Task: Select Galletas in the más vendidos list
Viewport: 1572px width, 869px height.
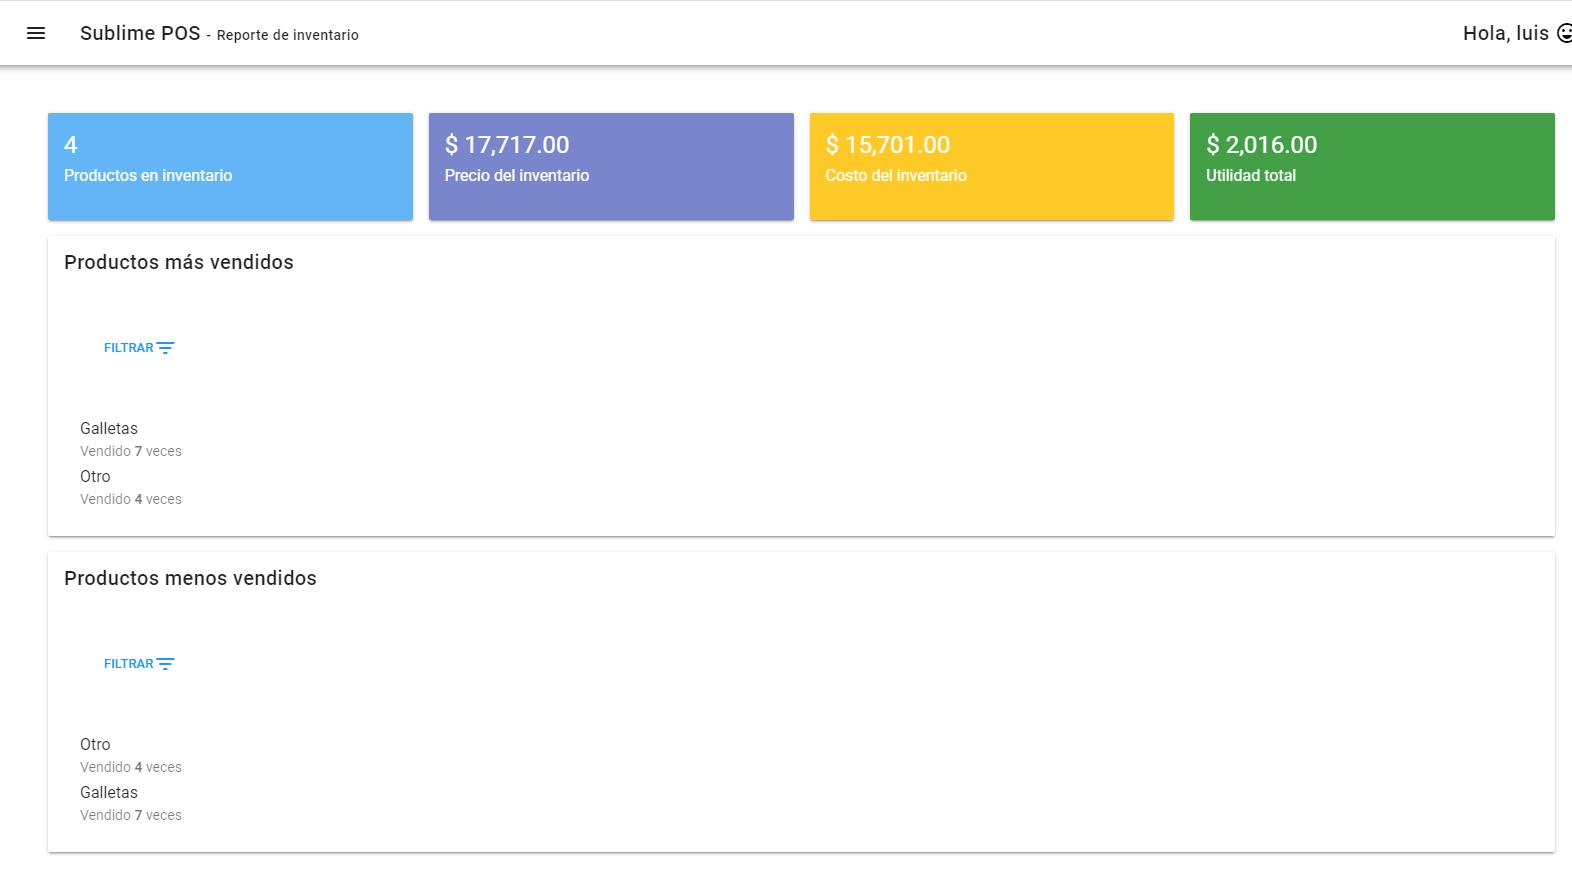Action: coord(109,428)
